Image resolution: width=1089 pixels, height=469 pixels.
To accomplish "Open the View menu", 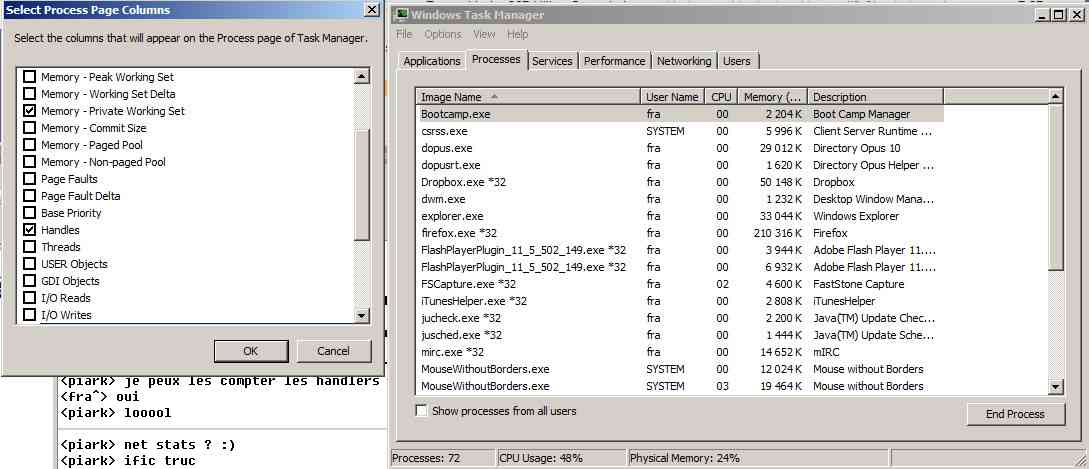I will 484,34.
